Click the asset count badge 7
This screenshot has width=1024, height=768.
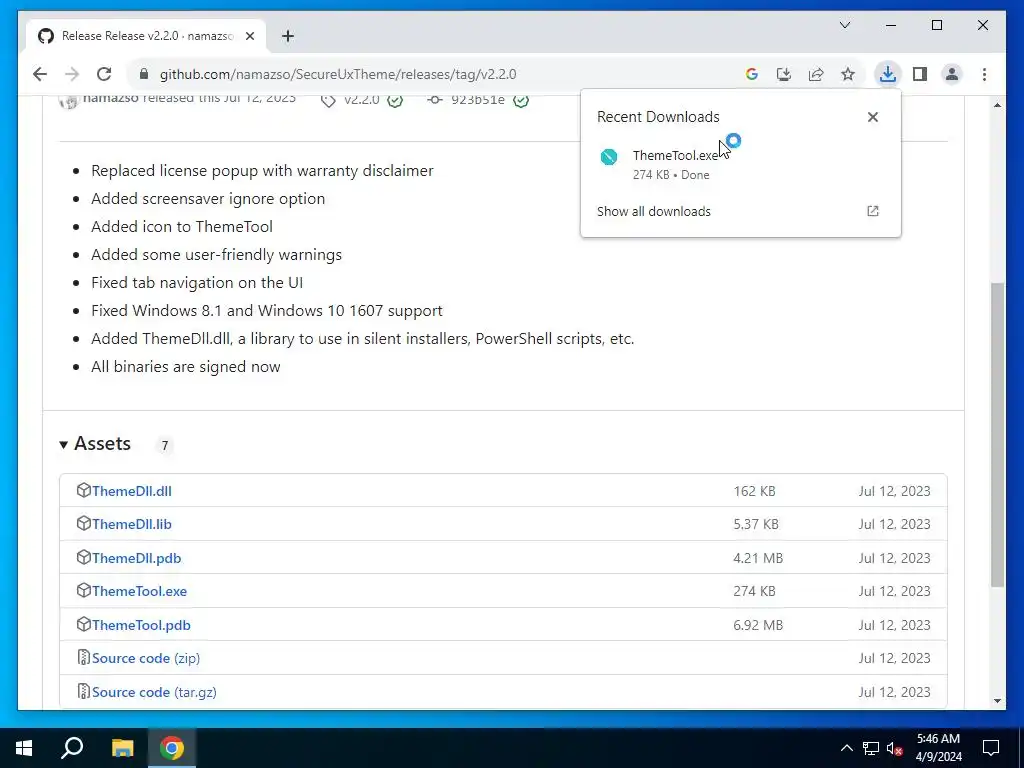(165, 445)
